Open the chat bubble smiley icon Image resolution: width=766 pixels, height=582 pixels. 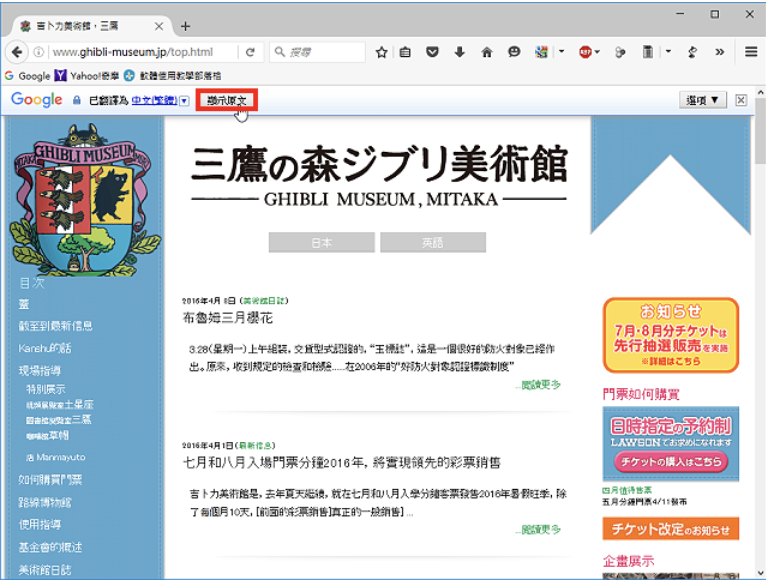point(513,52)
